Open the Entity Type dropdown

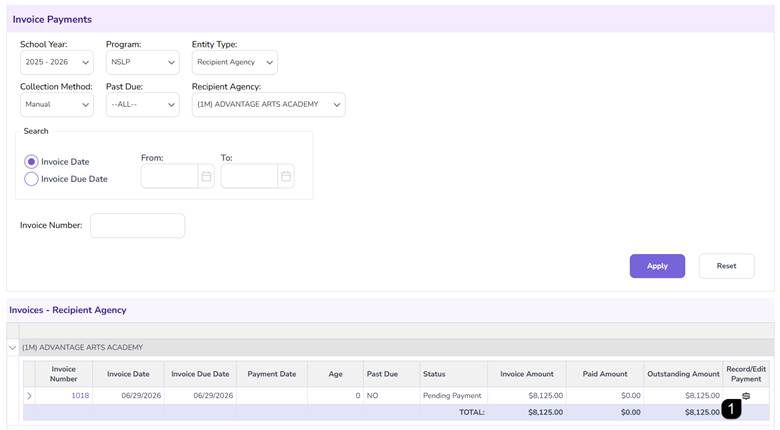click(x=235, y=62)
